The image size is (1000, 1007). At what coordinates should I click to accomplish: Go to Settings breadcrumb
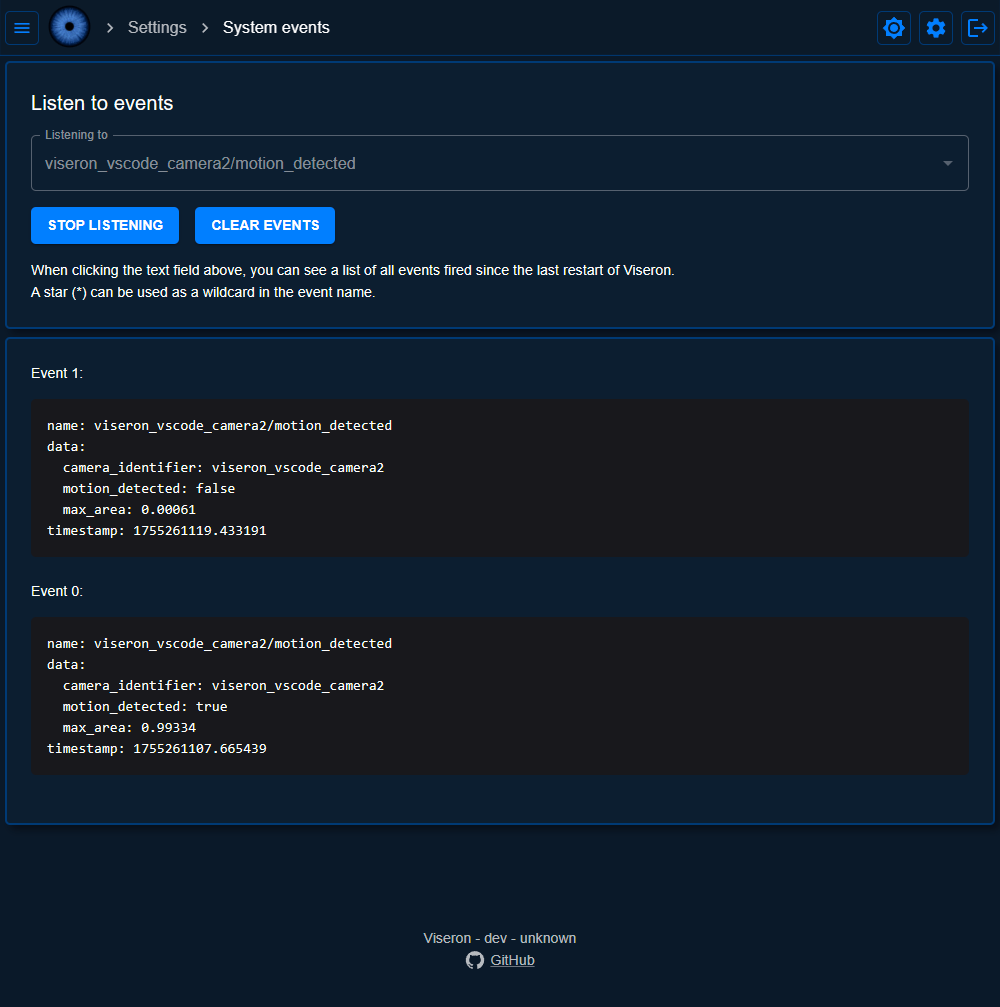[x=157, y=28]
